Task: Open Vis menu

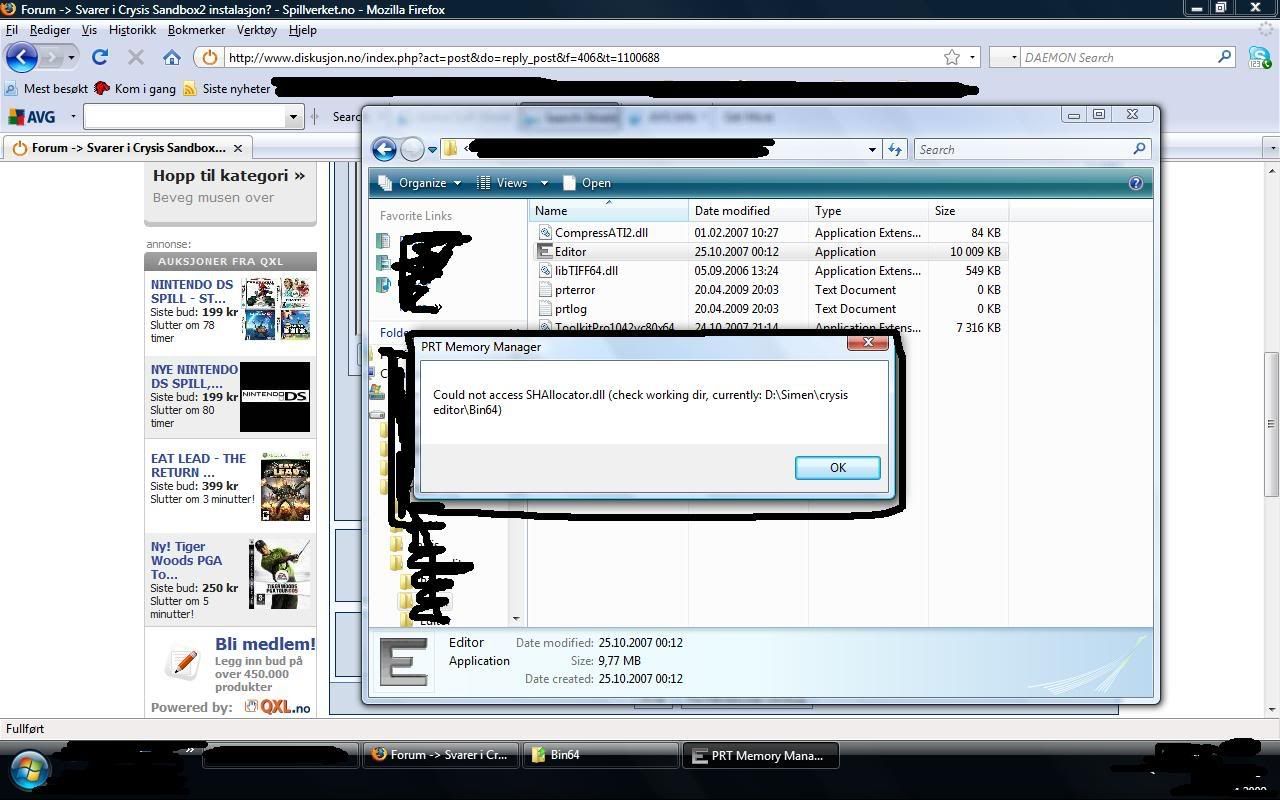Action: coord(89,30)
